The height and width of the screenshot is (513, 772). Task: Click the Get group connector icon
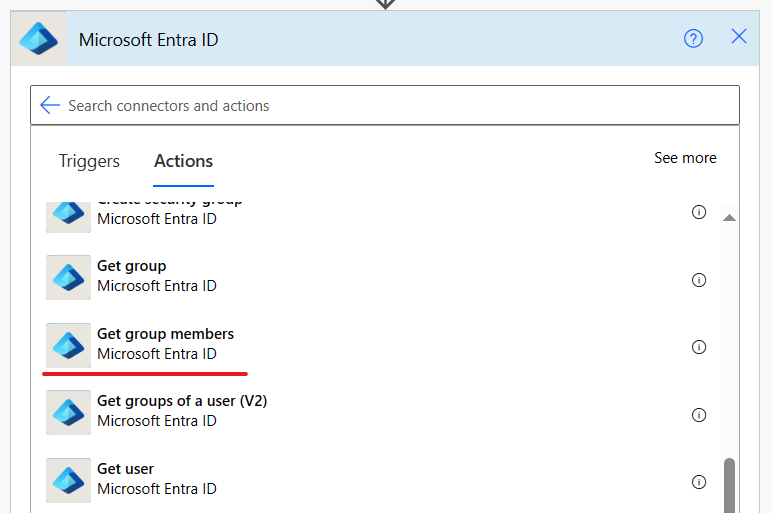(x=68, y=277)
